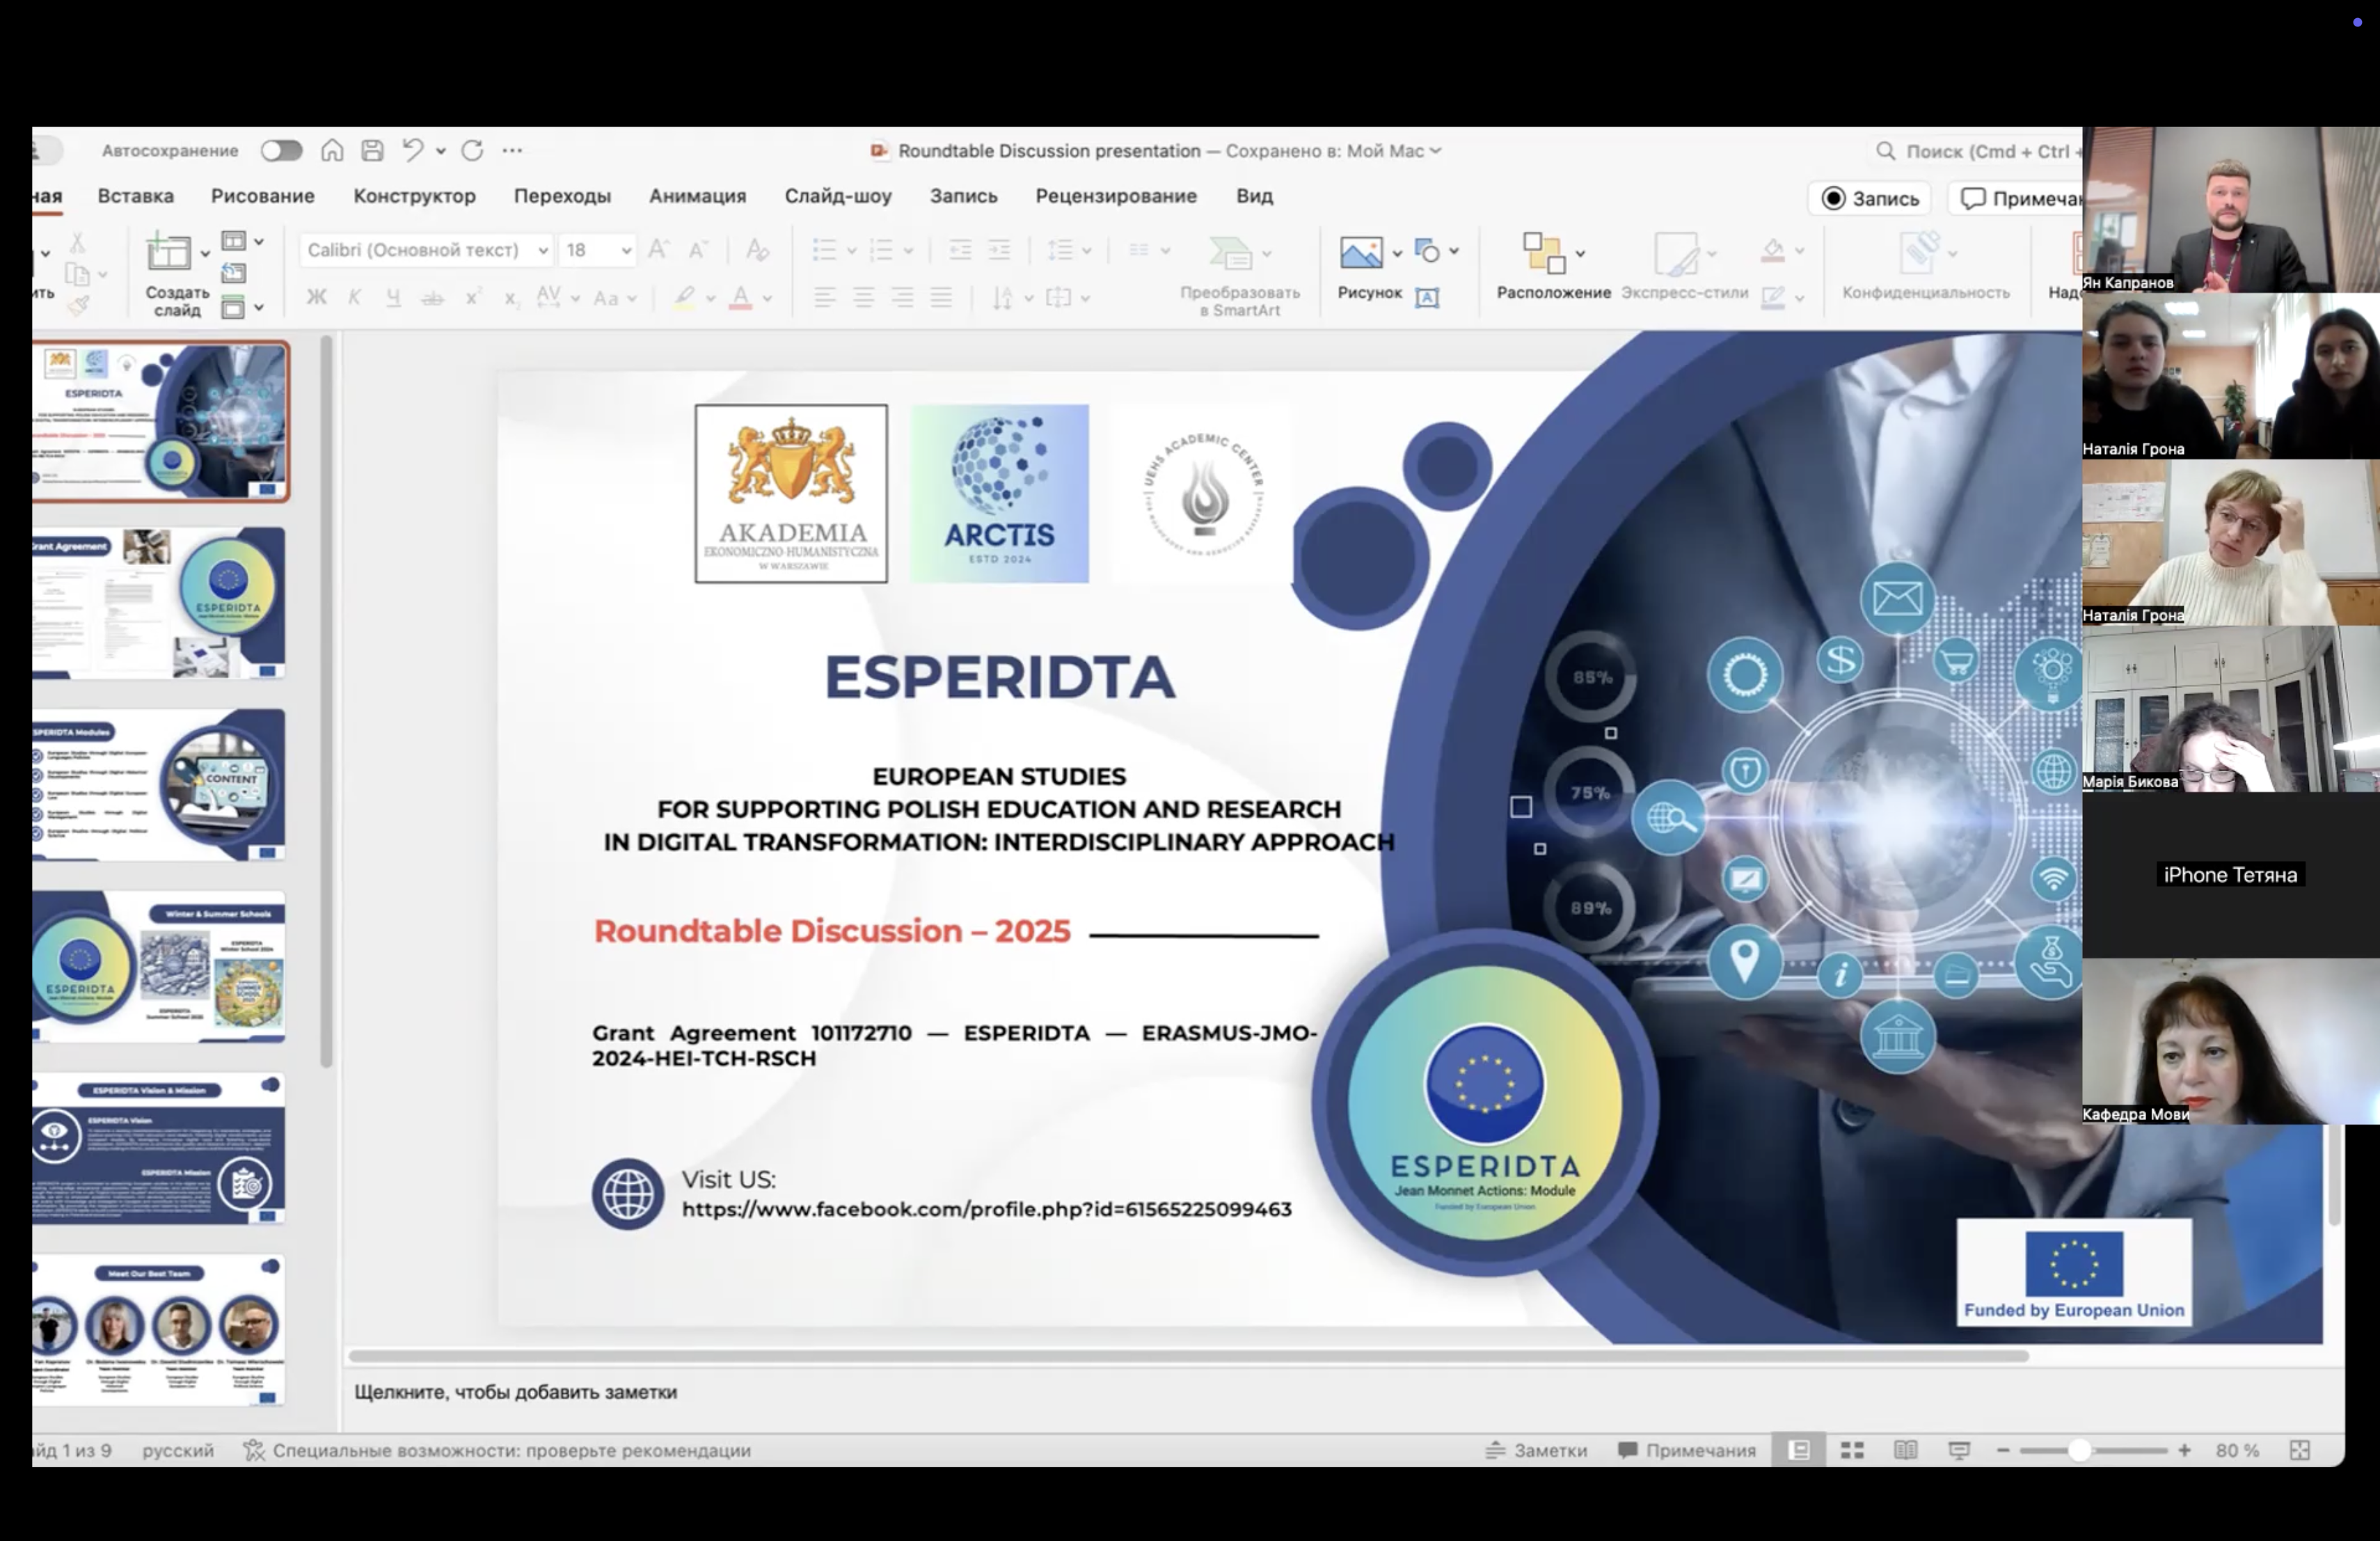Viewport: 2380px width, 1541px height.
Task: Expand the font size 18 dropdown
Action: coord(626,250)
